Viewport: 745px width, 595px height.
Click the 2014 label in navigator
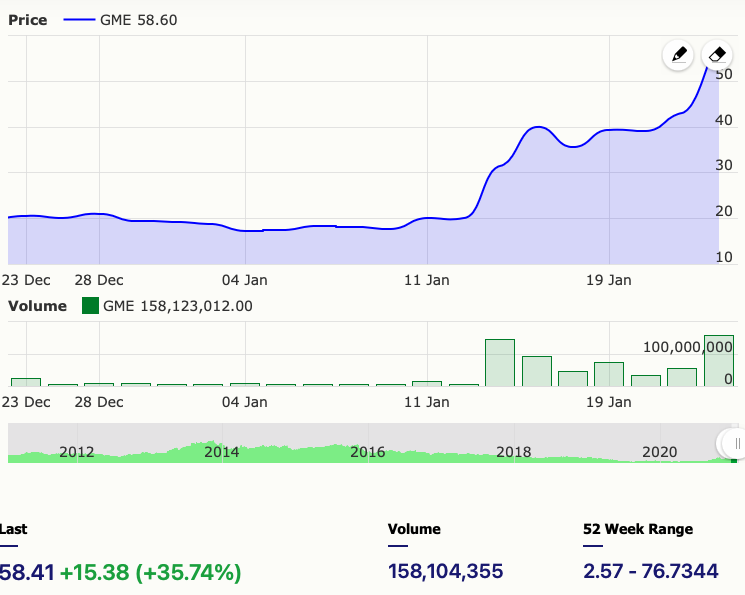[221, 451]
